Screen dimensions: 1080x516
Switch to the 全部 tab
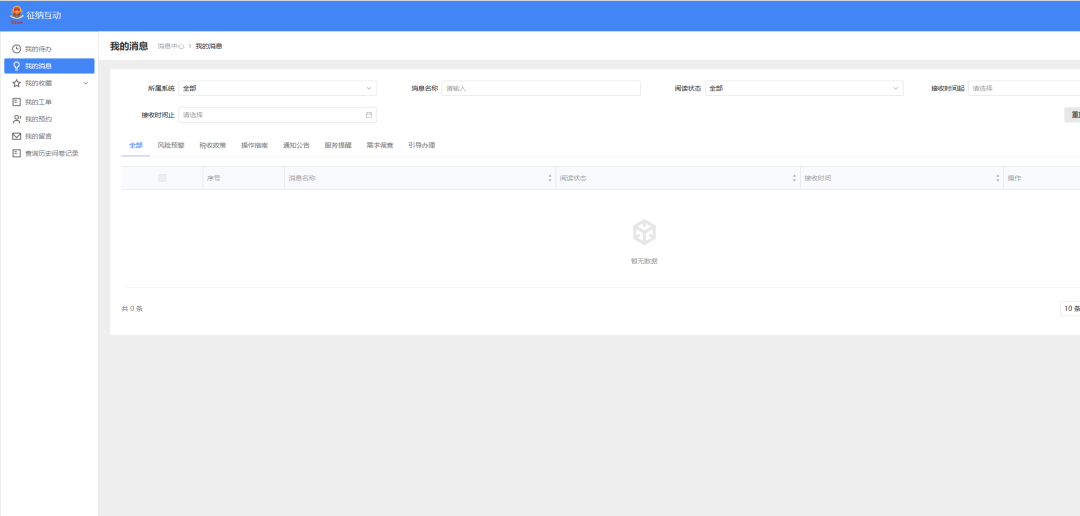click(136, 145)
